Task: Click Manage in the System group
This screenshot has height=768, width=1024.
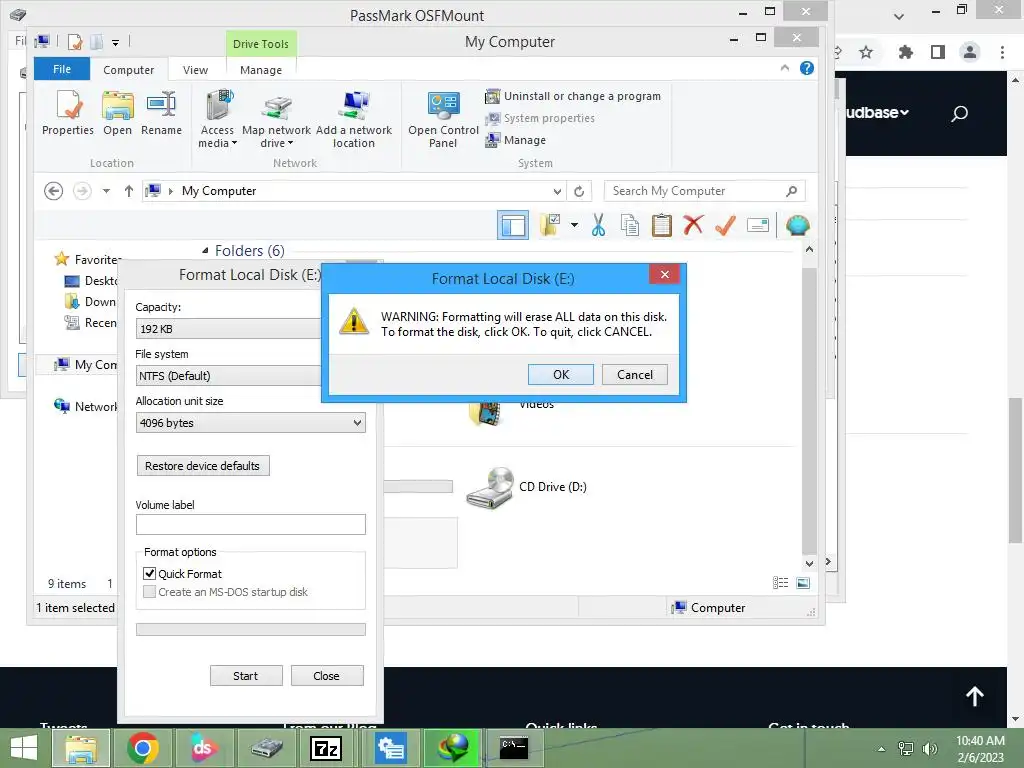Action: pos(515,140)
